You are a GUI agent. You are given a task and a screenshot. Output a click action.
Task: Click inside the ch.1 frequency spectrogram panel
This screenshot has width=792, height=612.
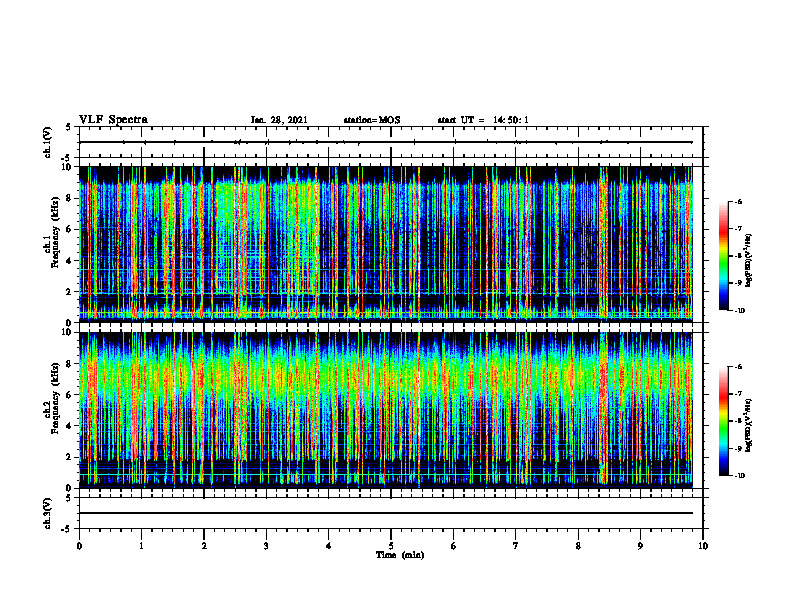386,244
